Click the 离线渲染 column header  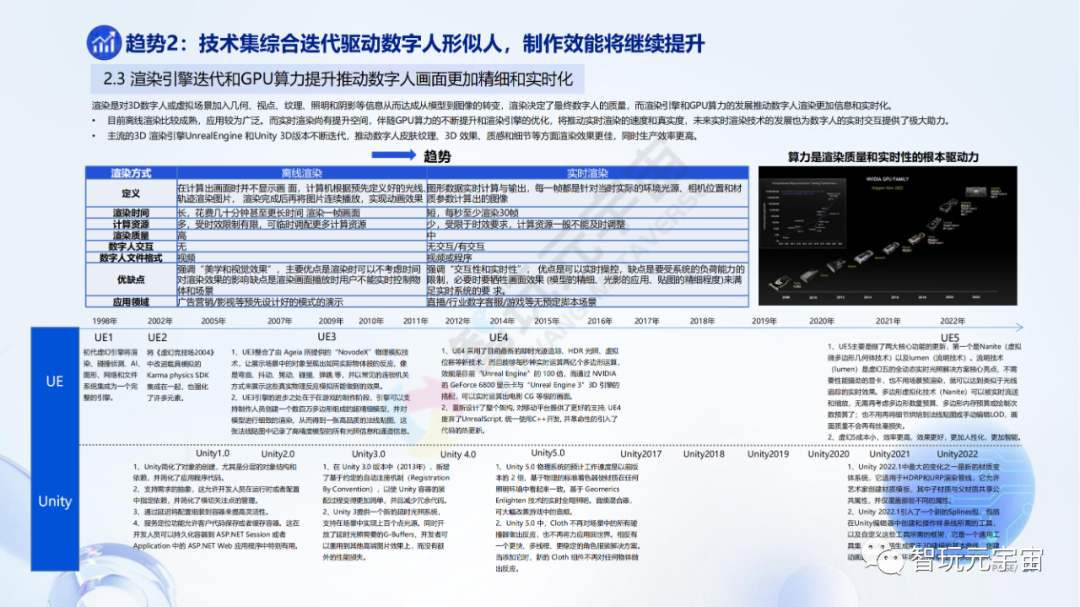[302, 173]
